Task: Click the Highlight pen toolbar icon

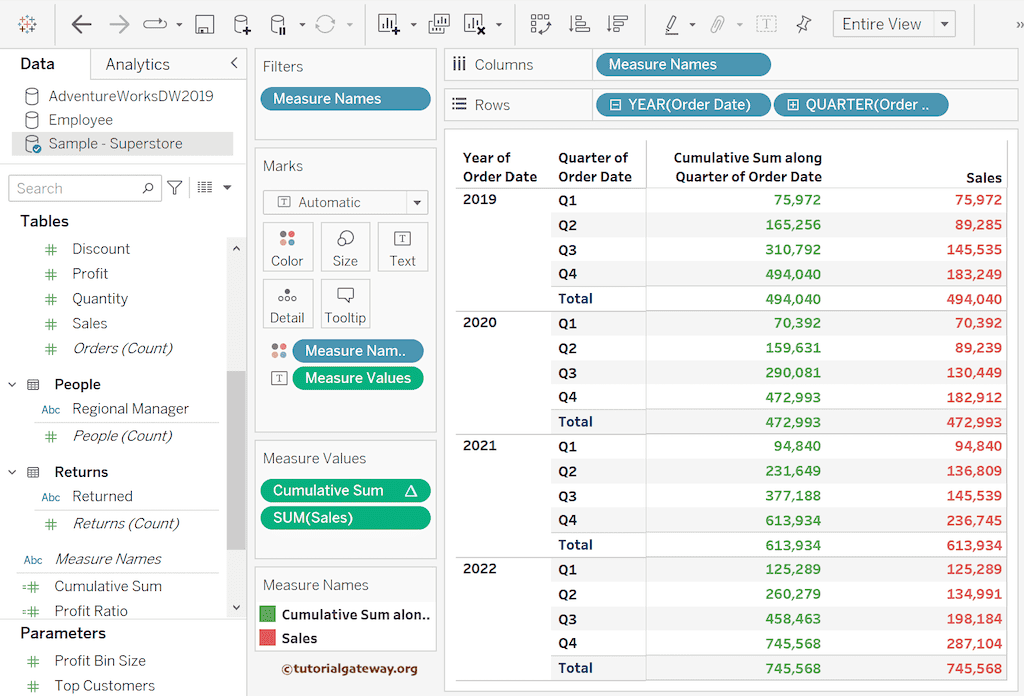Action: coord(672,22)
